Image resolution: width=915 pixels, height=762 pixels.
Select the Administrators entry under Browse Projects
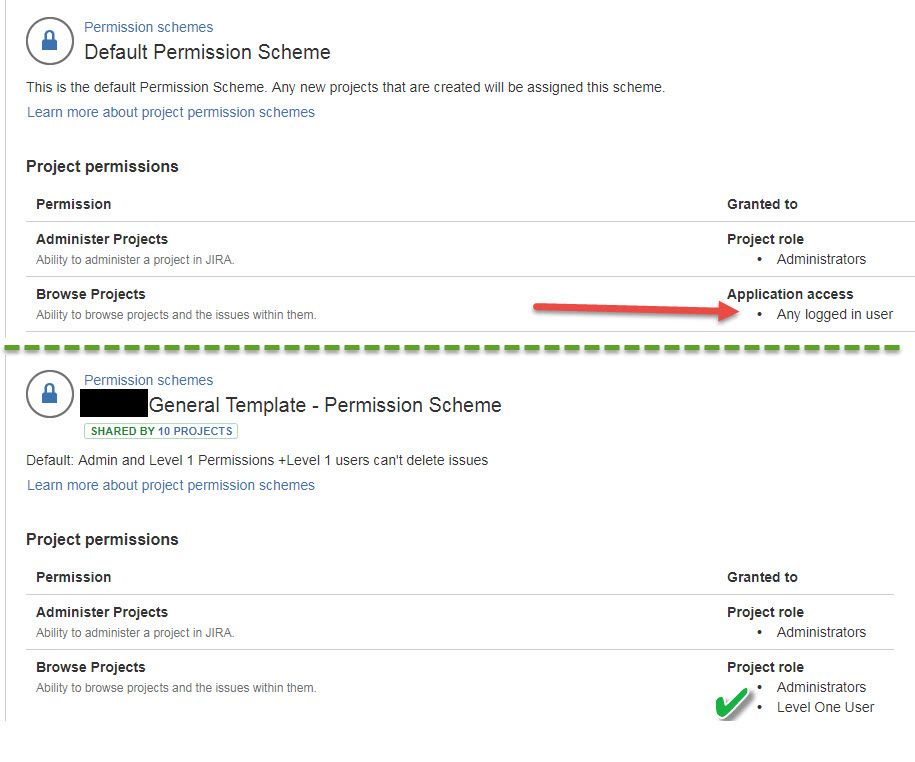(821, 687)
